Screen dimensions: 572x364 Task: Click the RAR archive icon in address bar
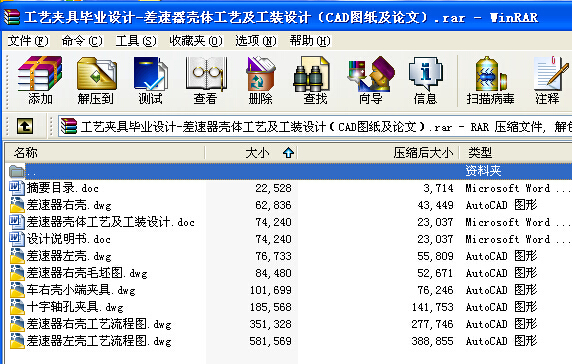(x=69, y=126)
